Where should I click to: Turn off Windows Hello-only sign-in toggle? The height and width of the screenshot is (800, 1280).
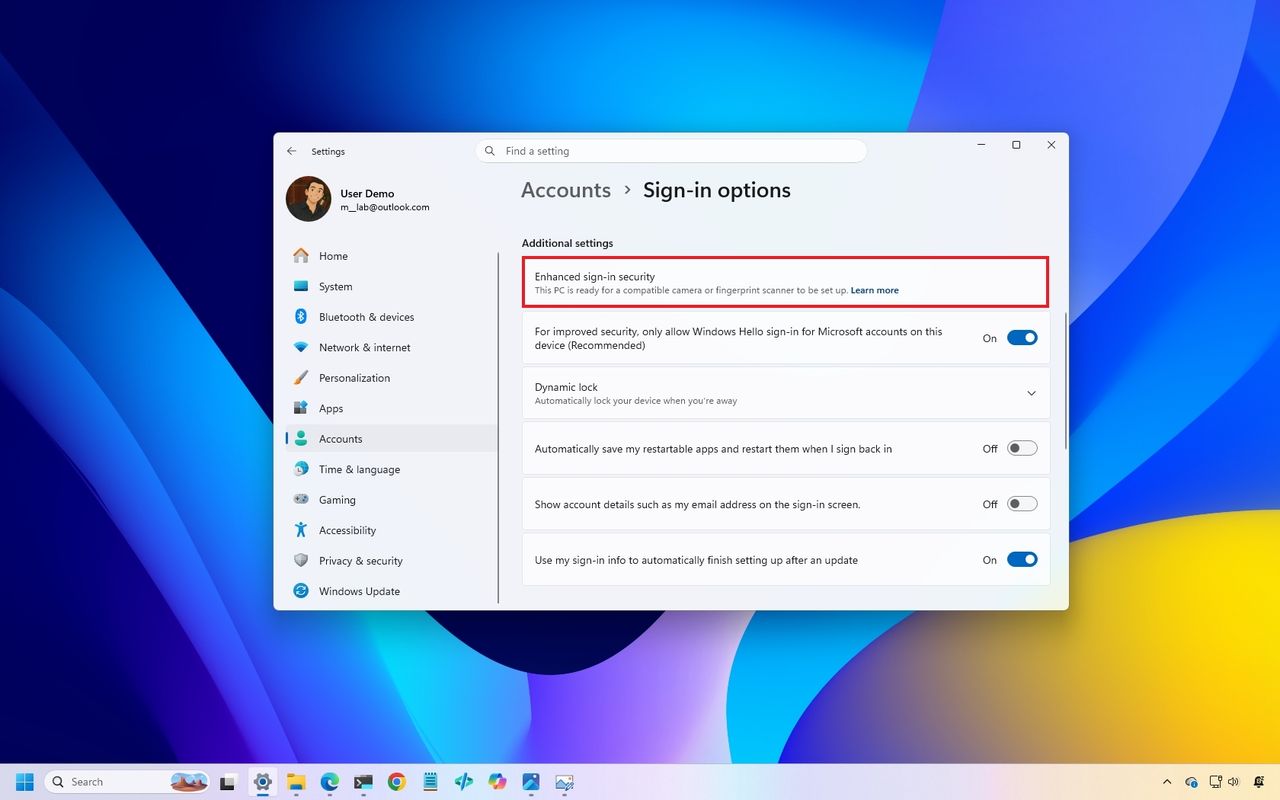pyautogui.click(x=1022, y=338)
